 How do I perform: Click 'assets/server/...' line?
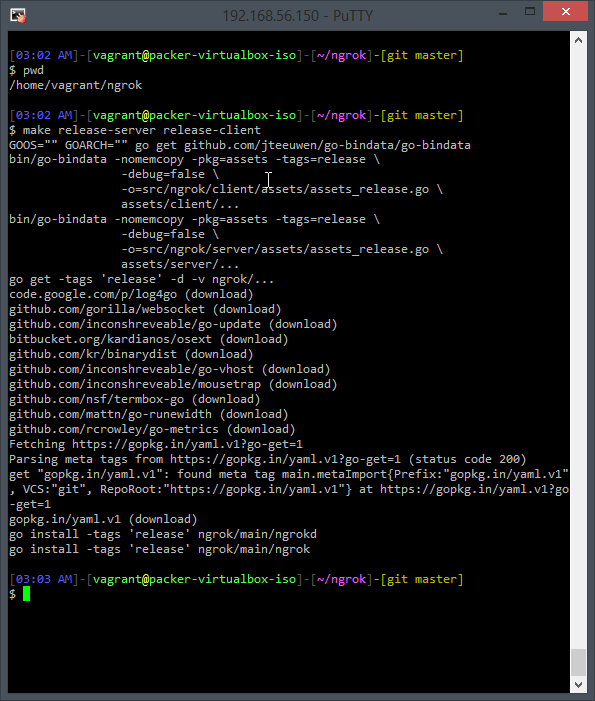pyautogui.click(x=180, y=264)
